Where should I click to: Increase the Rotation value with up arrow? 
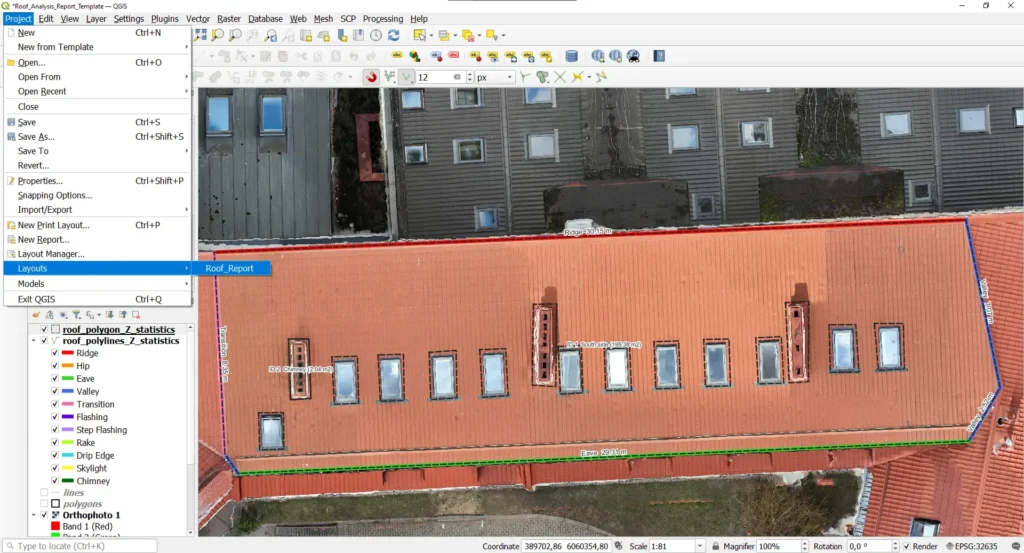[895, 543]
